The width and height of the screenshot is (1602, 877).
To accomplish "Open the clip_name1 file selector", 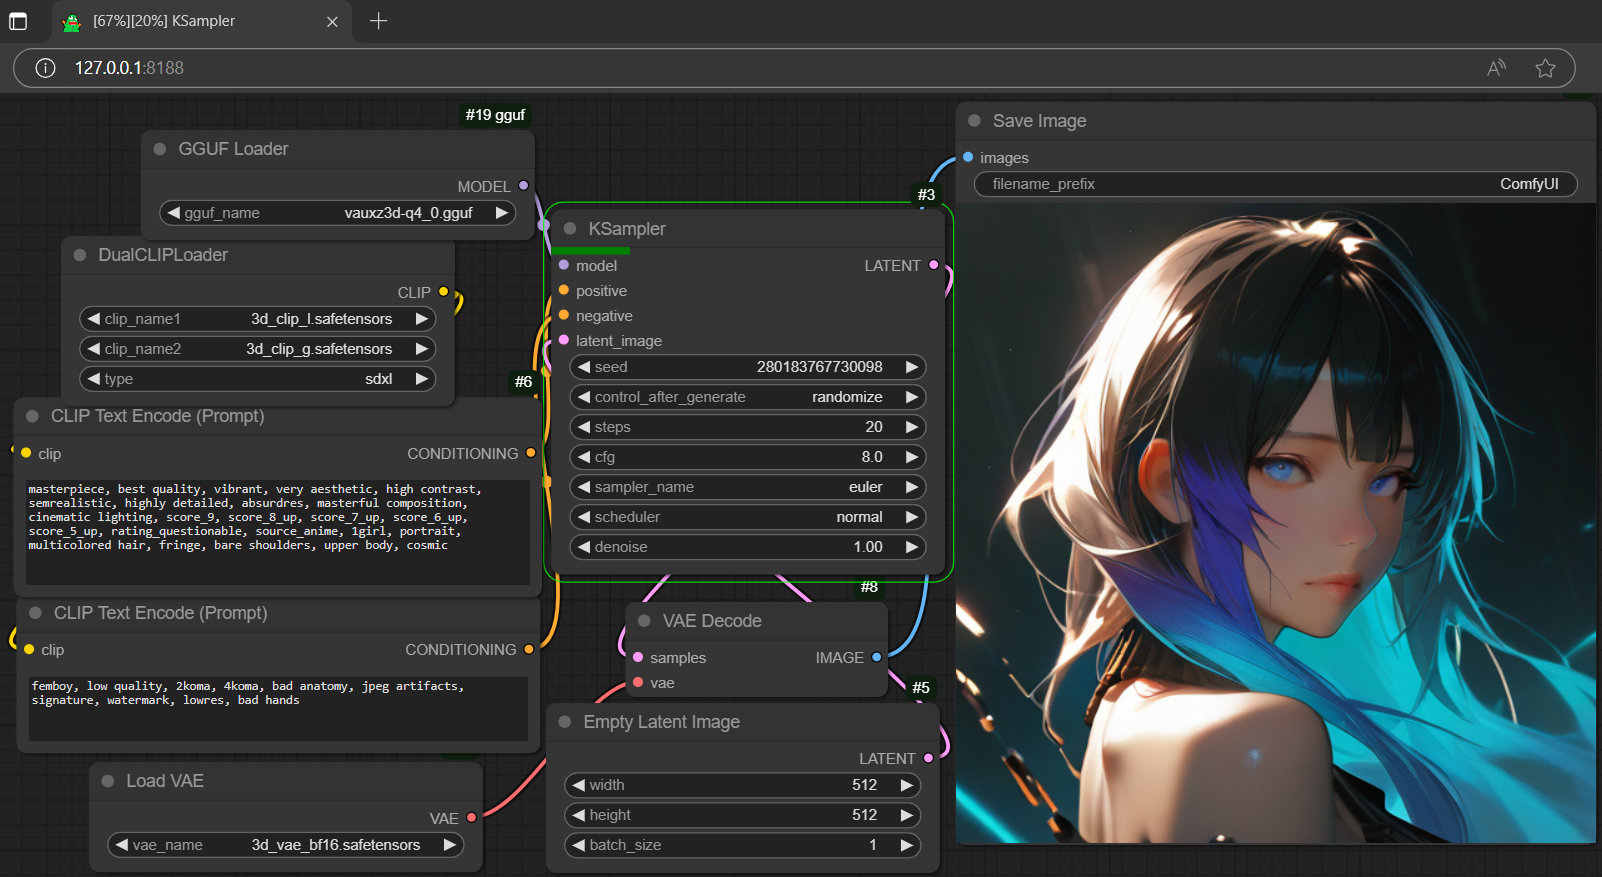I will [258, 319].
